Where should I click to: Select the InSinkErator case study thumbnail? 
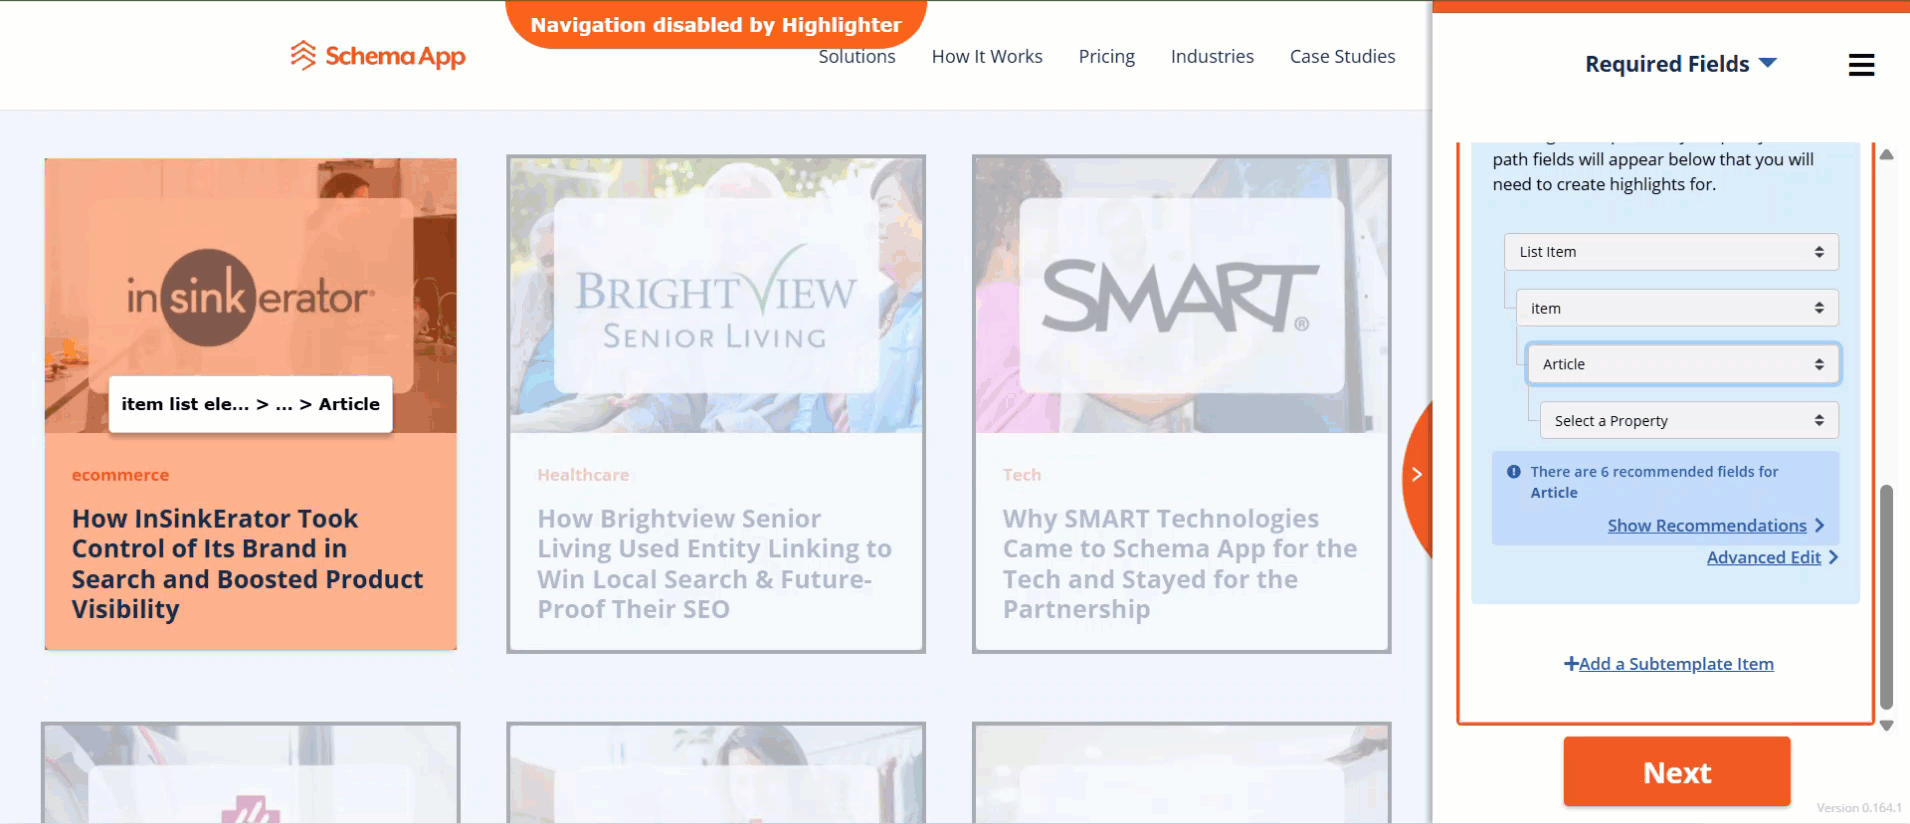251,295
